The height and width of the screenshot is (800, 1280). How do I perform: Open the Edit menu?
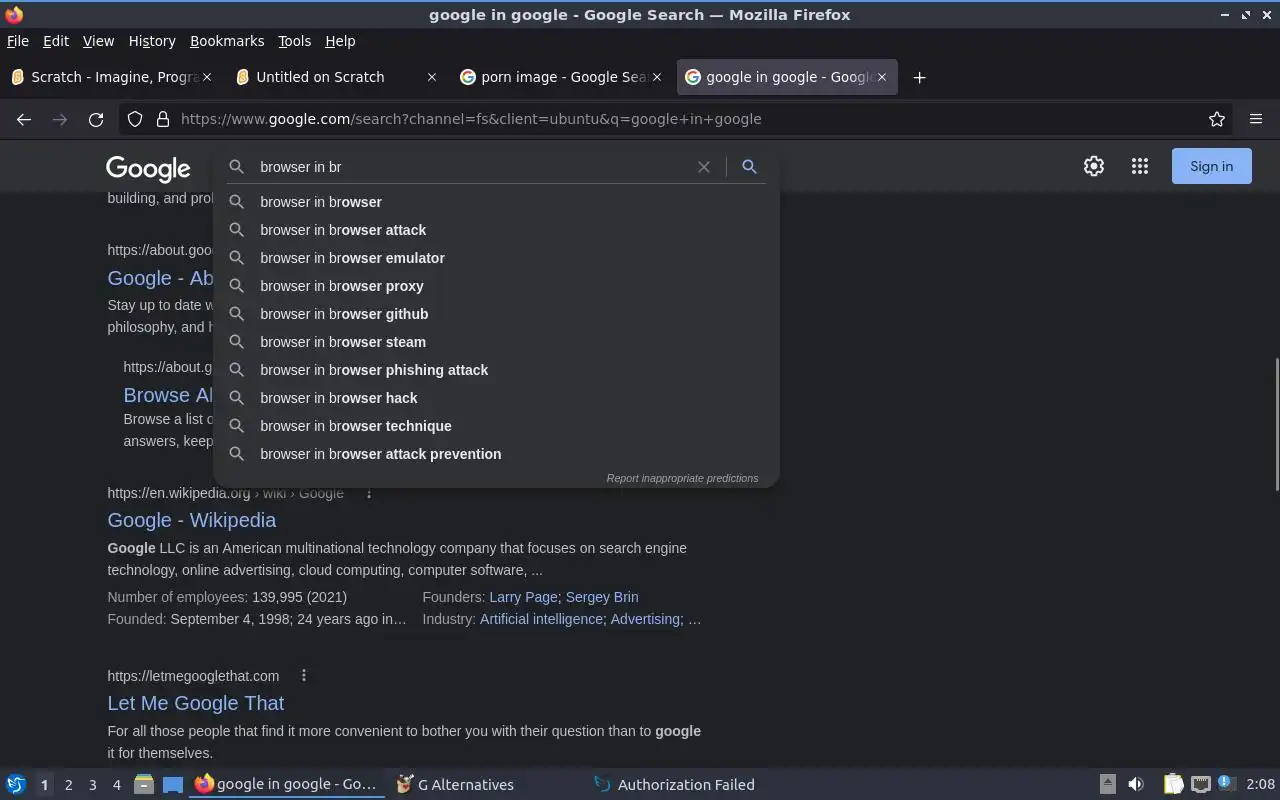pyautogui.click(x=56, y=41)
